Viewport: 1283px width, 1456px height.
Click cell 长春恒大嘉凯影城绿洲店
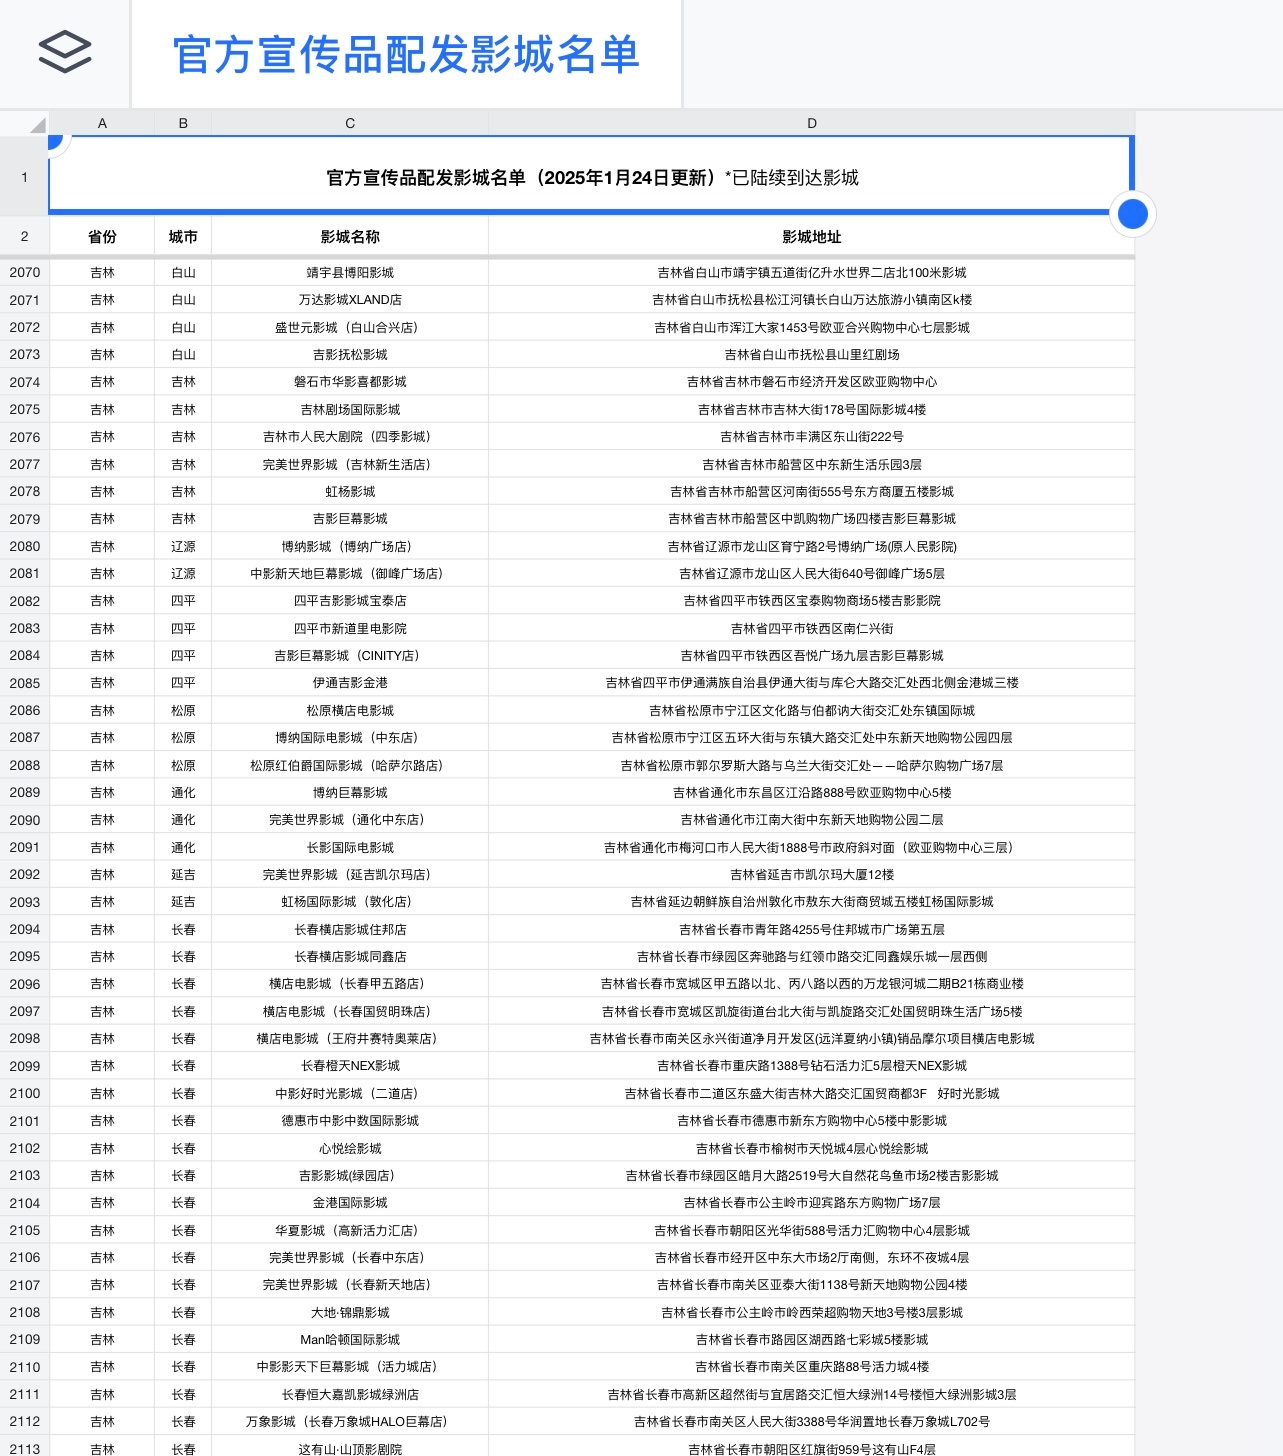(350, 1394)
